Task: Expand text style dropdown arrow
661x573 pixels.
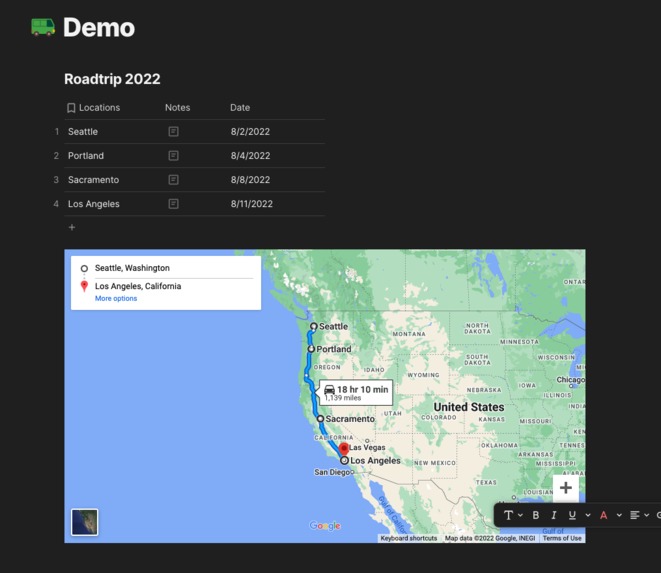Action: [520, 515]
